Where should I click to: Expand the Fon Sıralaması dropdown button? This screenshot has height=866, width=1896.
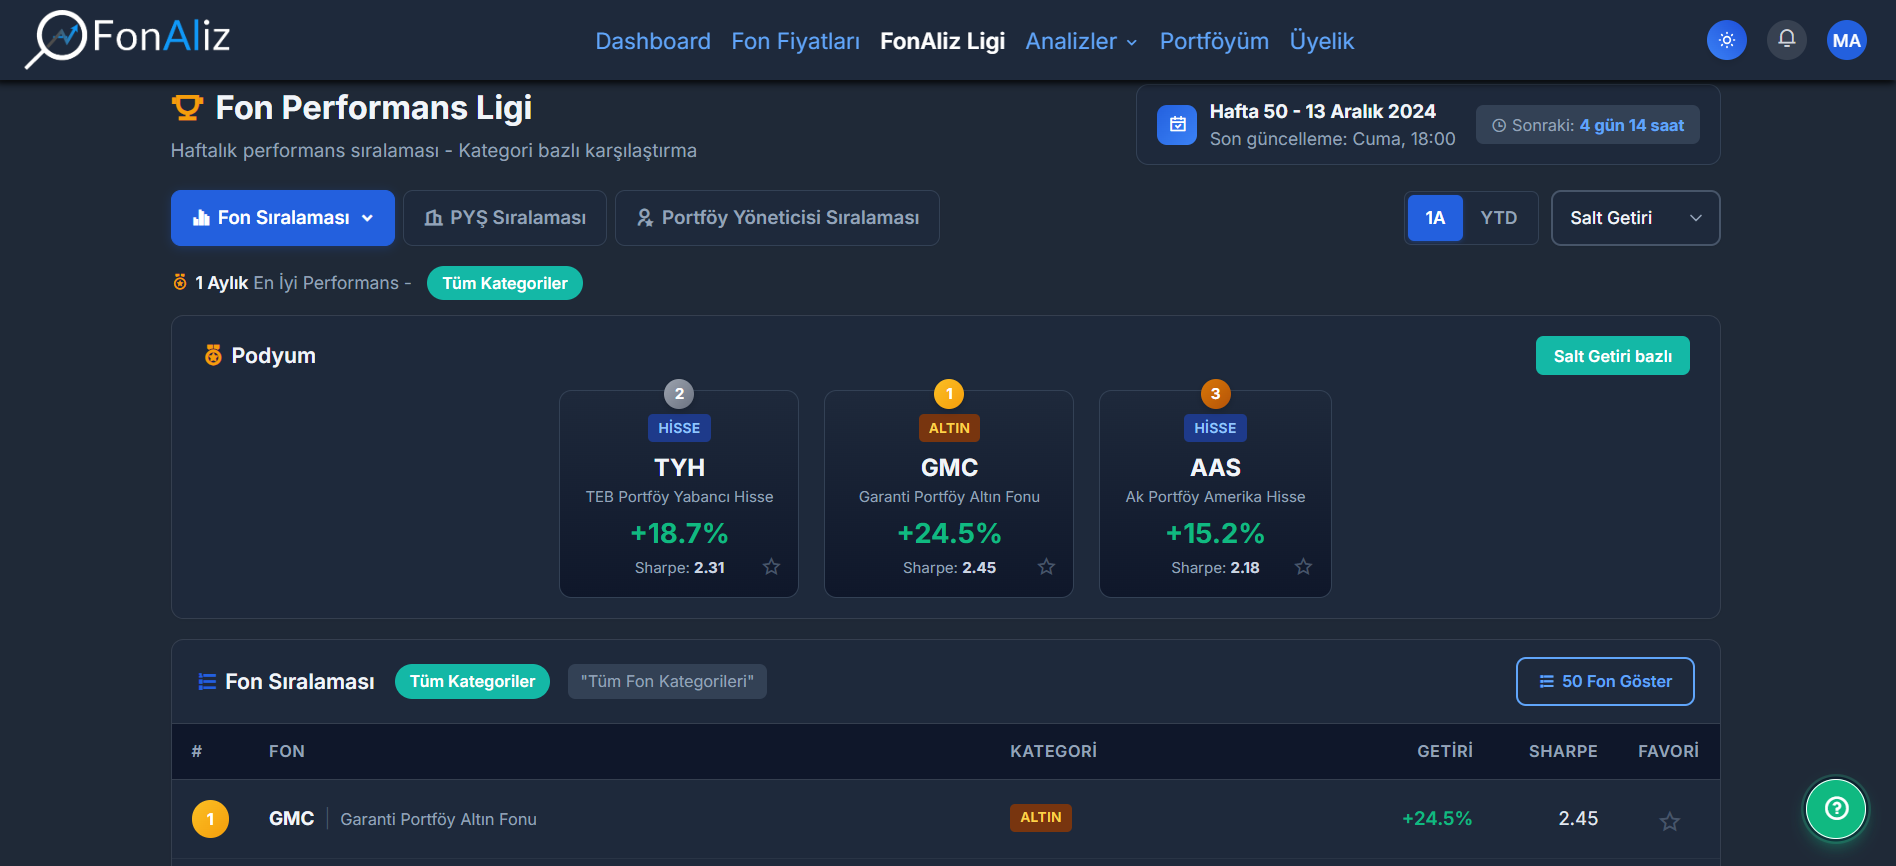[x=283, y=218]
